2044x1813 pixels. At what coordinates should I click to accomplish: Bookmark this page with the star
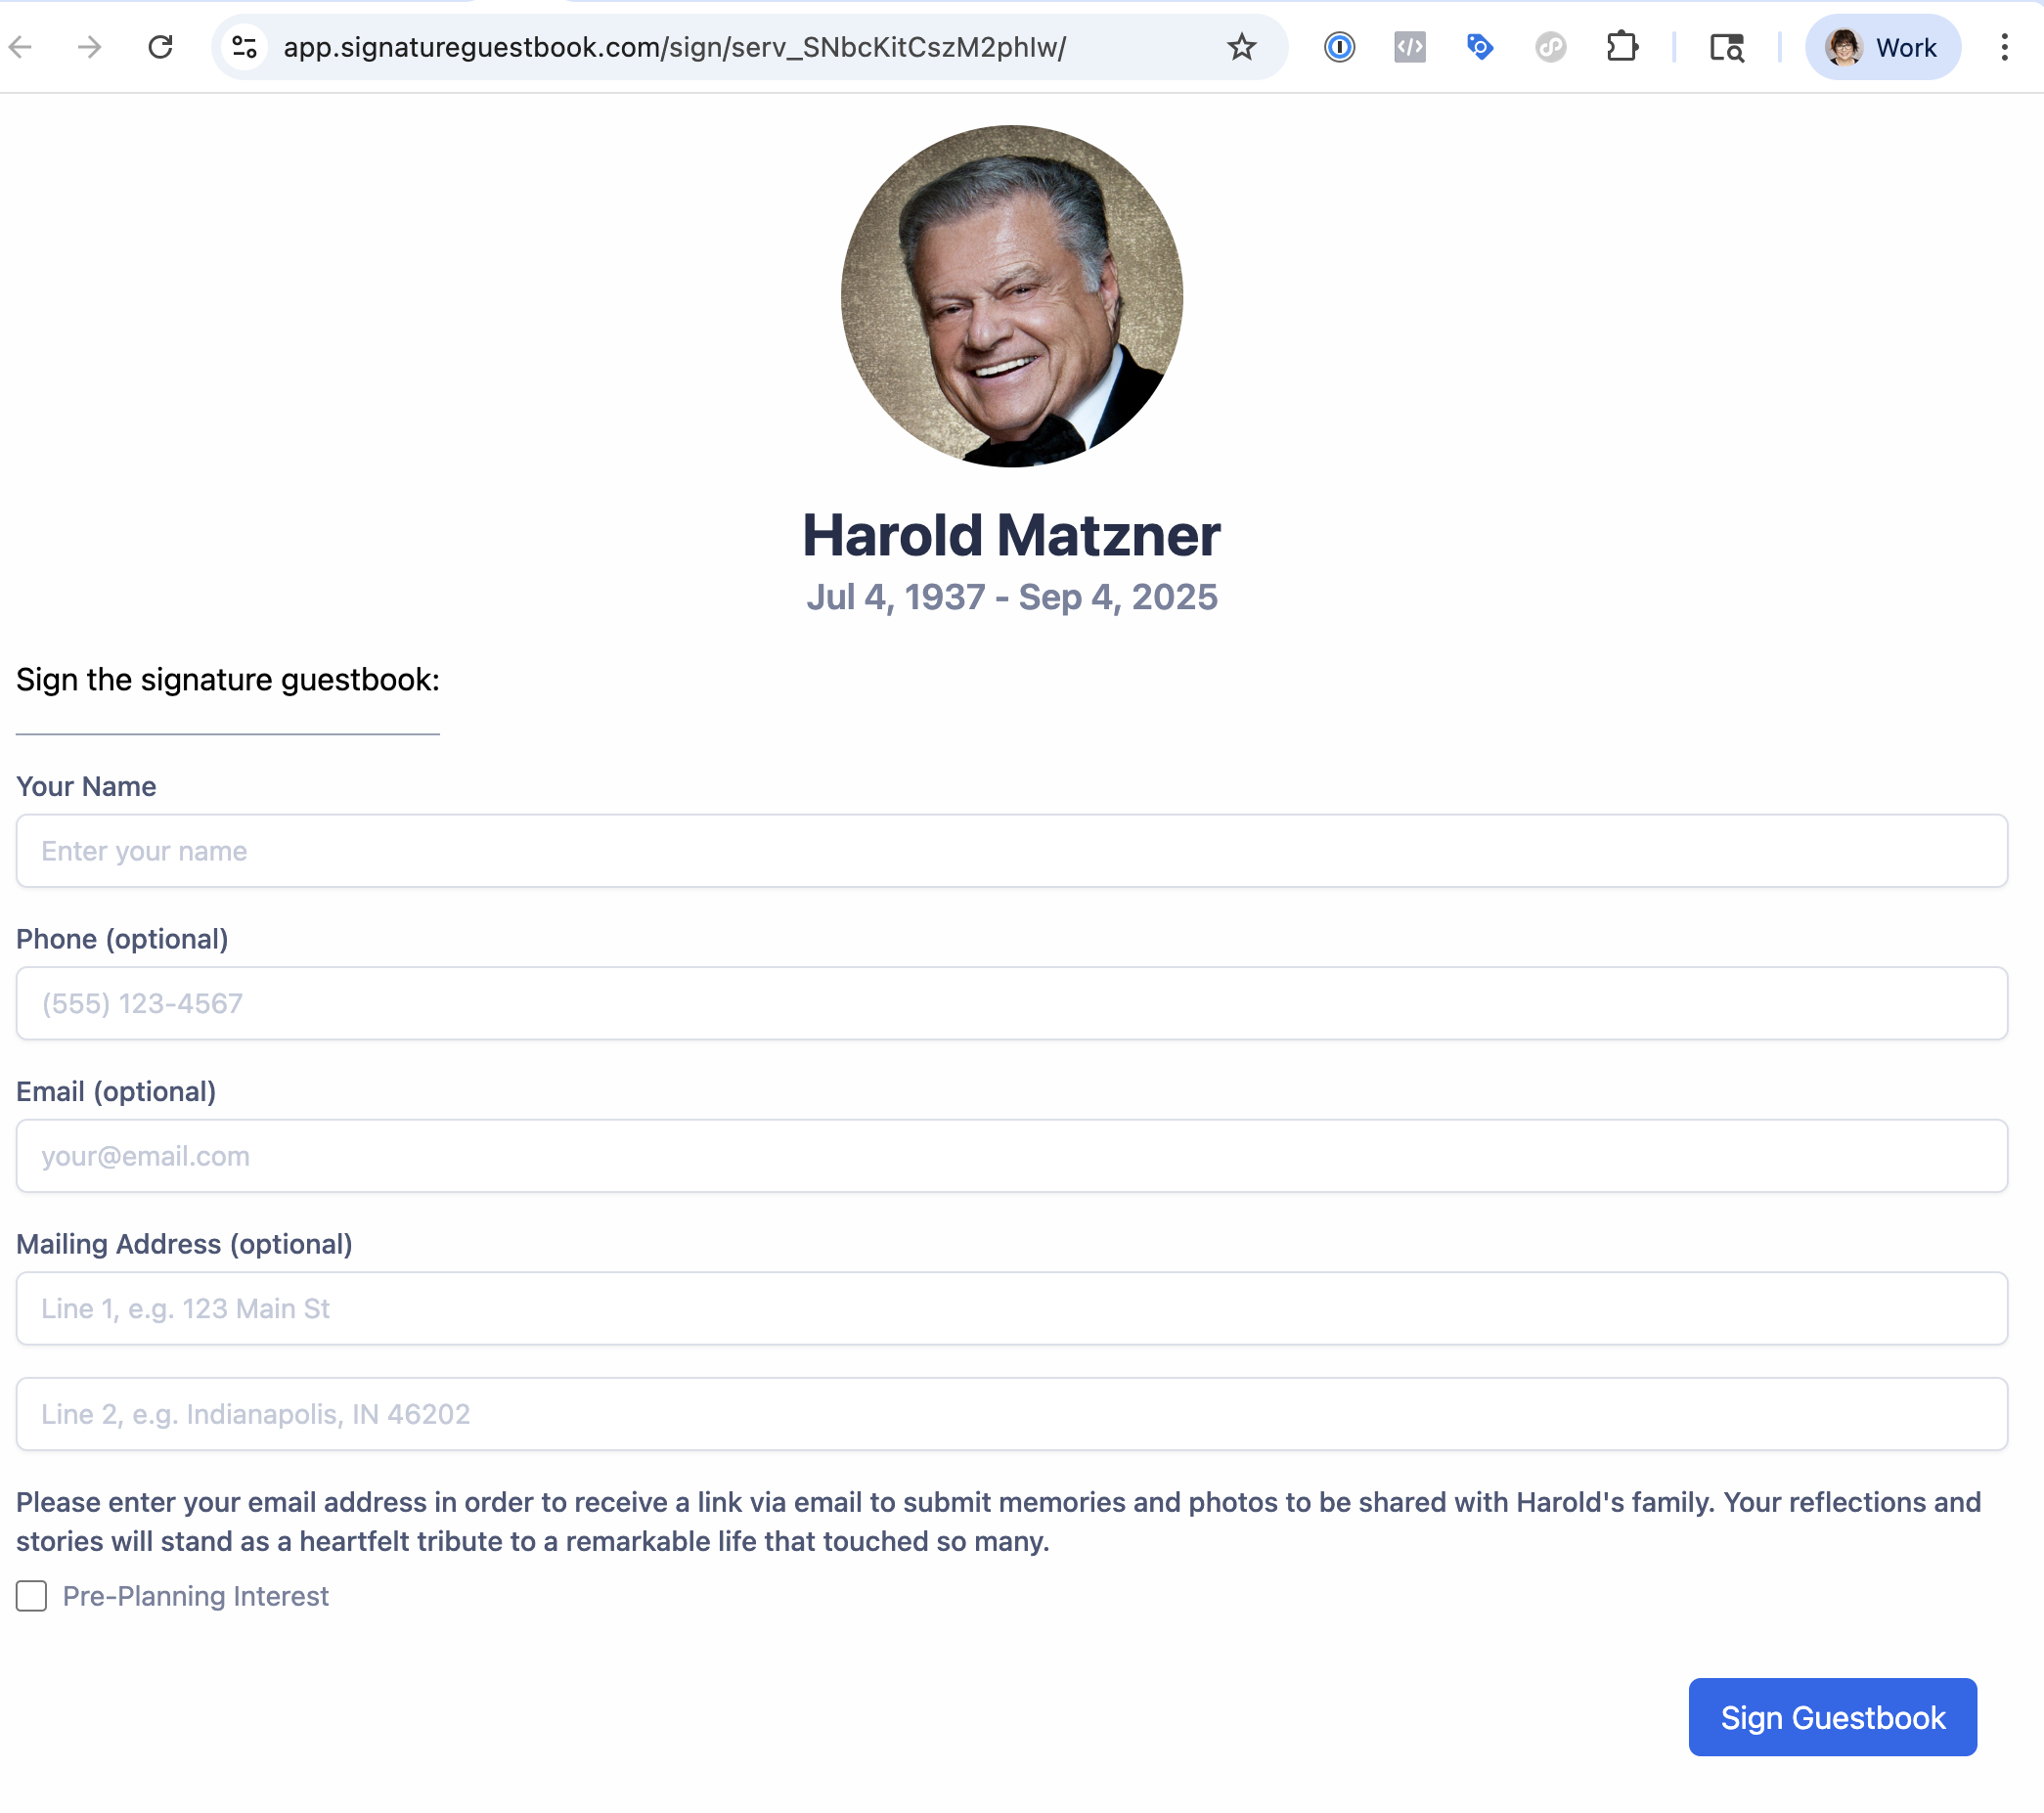pyautogui.click(x=1241, y=47)
